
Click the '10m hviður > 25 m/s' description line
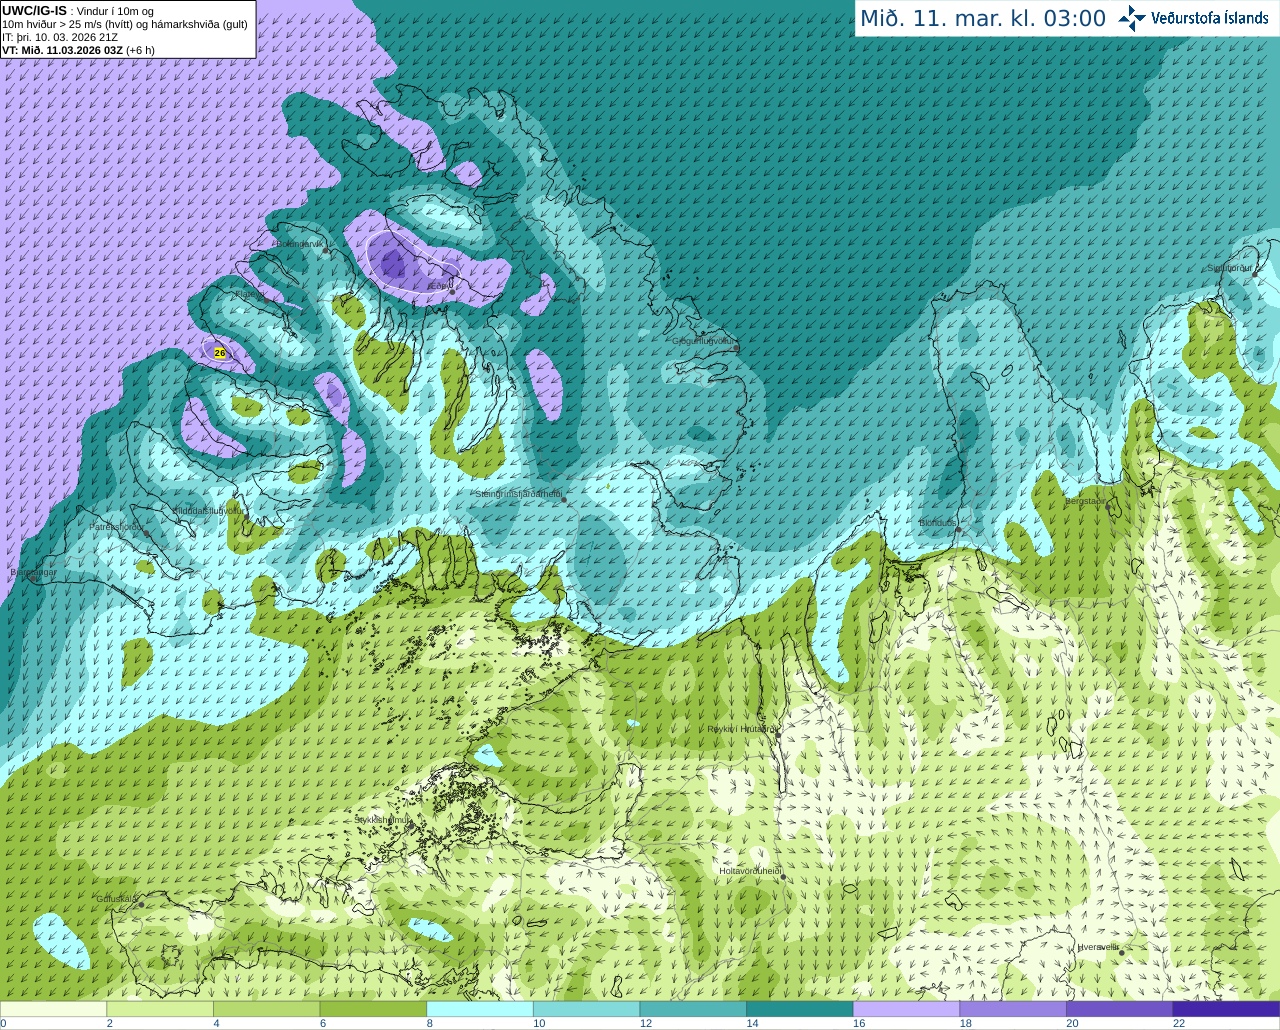[125, 24]
